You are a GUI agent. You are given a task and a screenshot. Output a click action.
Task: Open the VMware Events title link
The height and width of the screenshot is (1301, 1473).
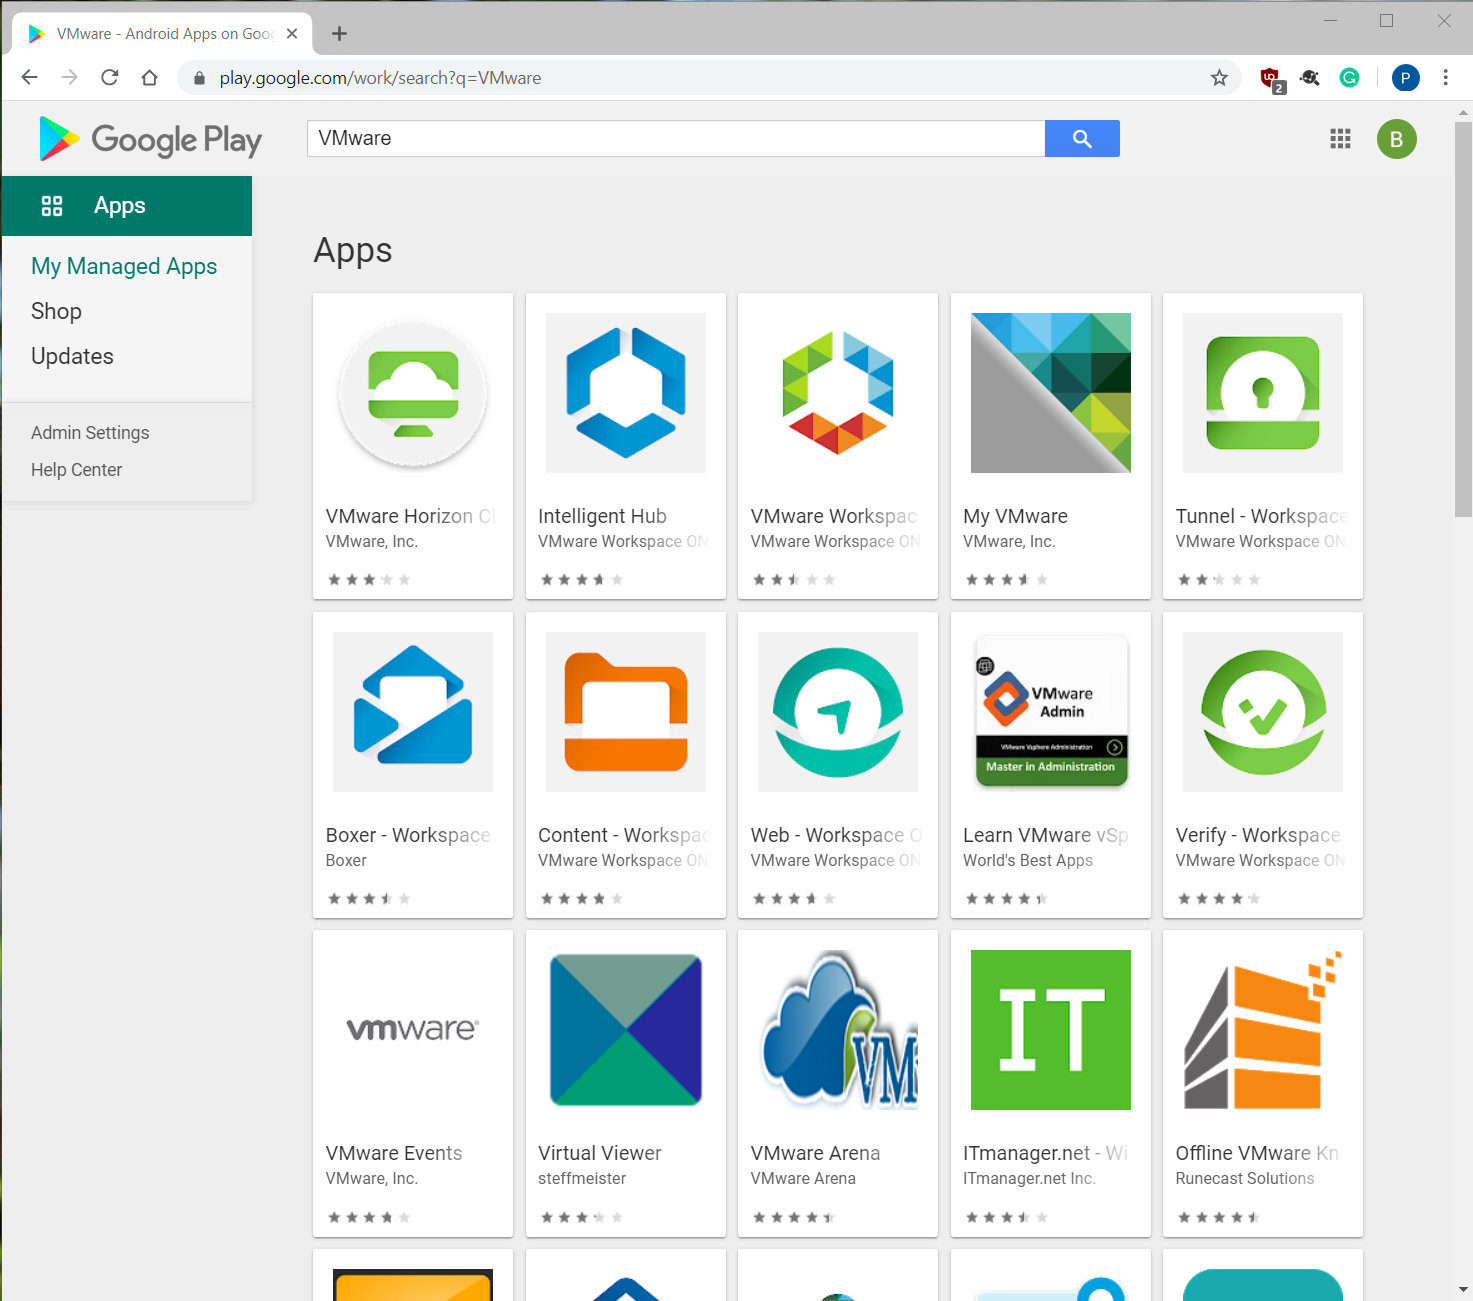click(394, 1153)
